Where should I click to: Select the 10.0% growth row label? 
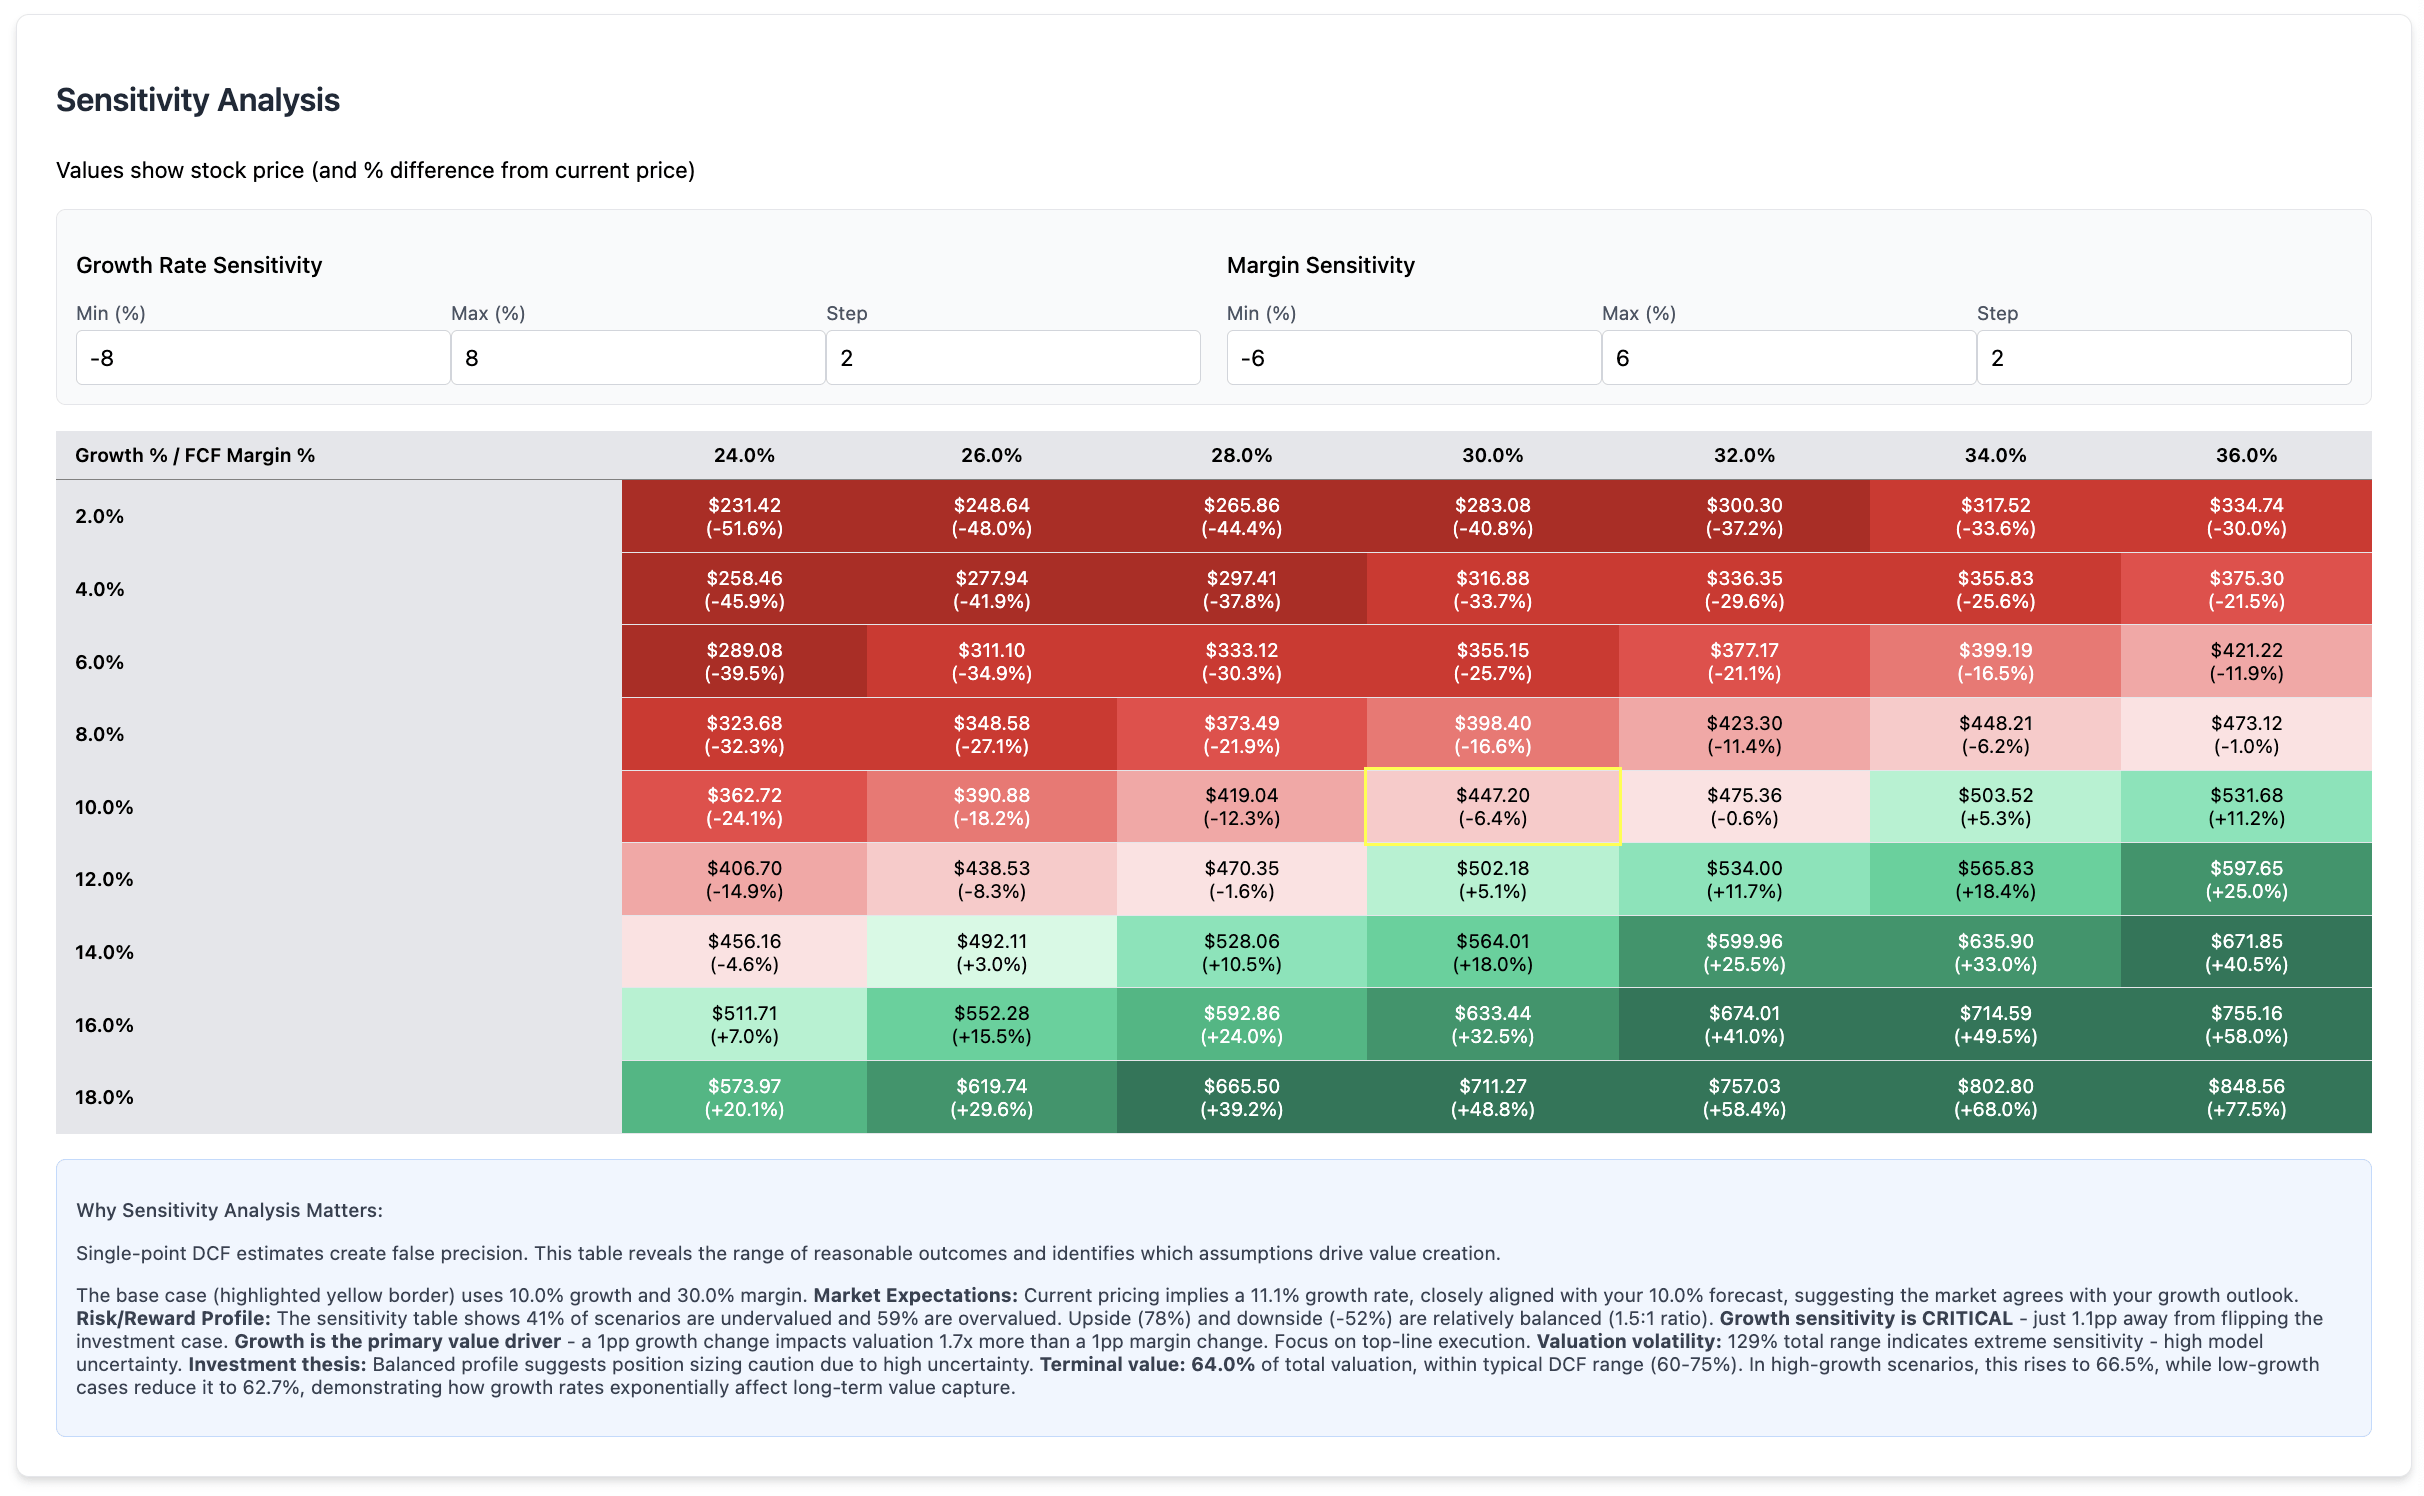pyautogui.click(x=104, y=807)
